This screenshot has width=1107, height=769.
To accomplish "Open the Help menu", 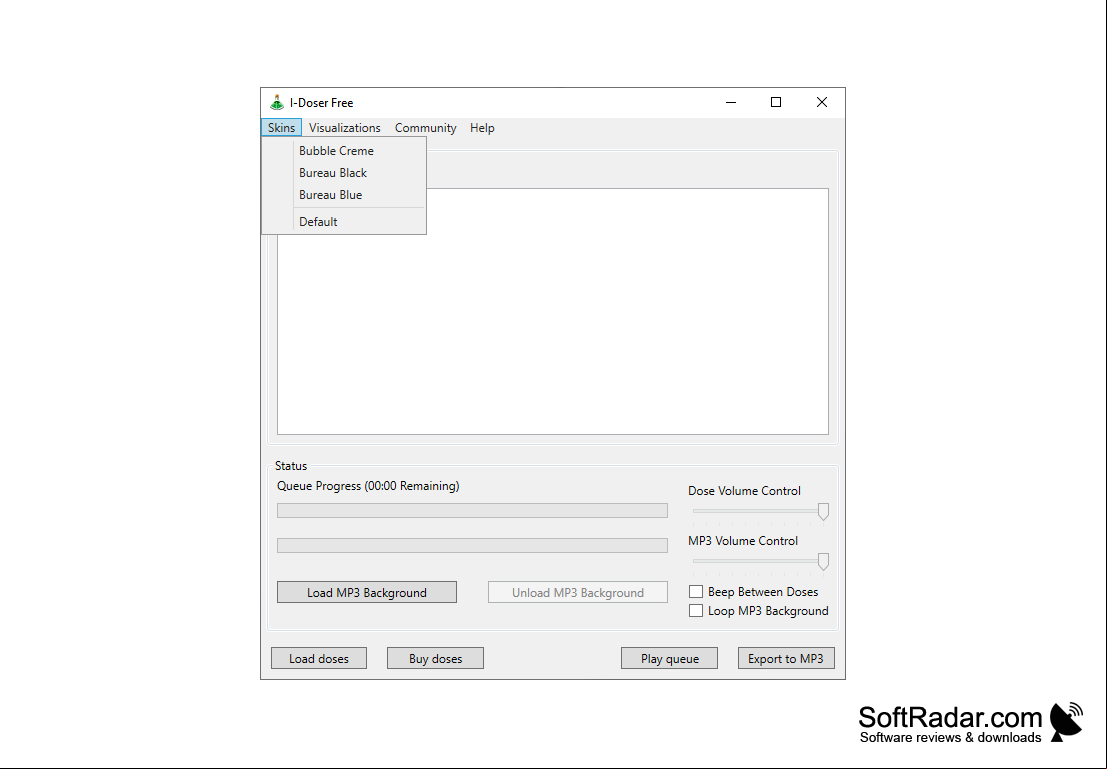I will point(482,128).
